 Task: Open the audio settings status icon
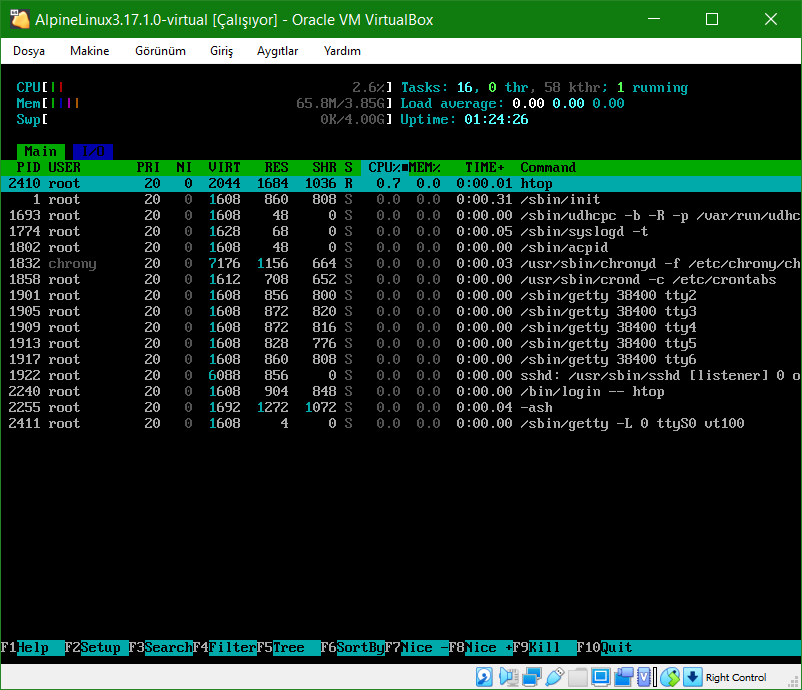tap(509, 677)
